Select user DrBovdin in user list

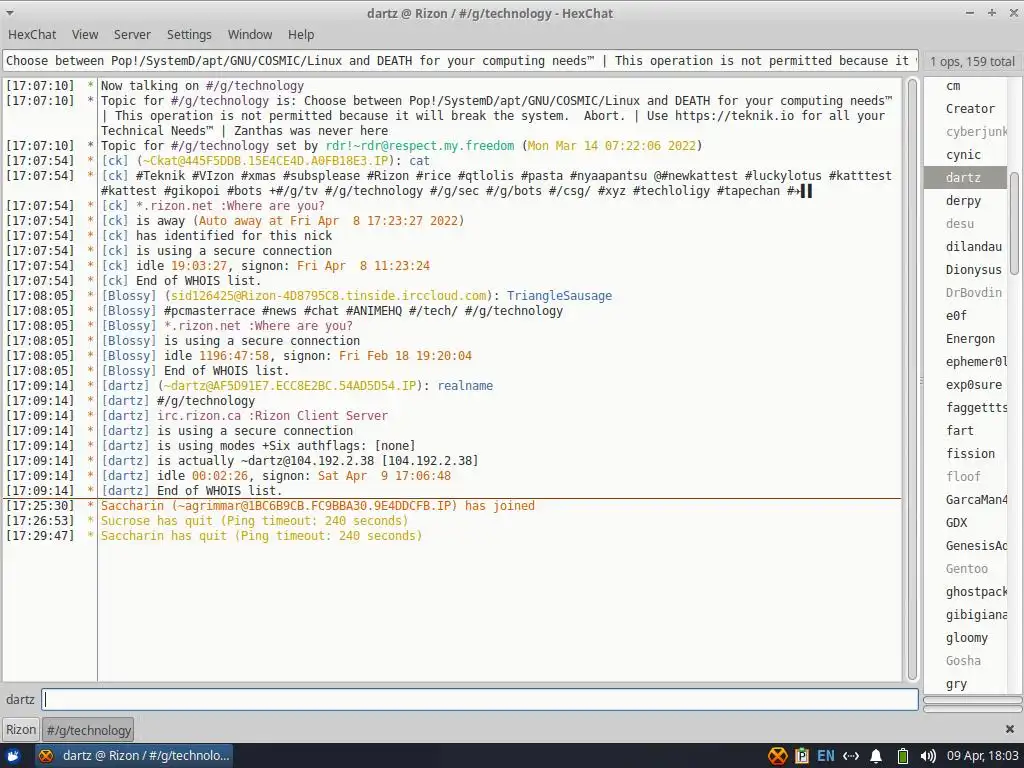973,293
